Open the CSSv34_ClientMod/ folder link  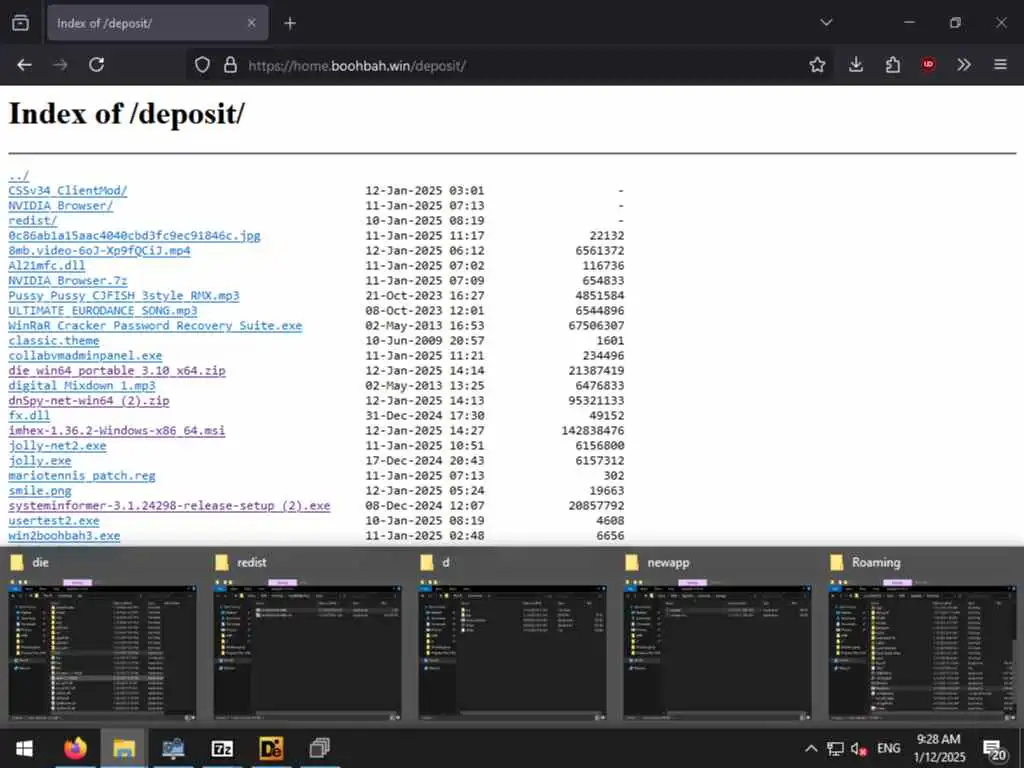click(x=68, y=191)
